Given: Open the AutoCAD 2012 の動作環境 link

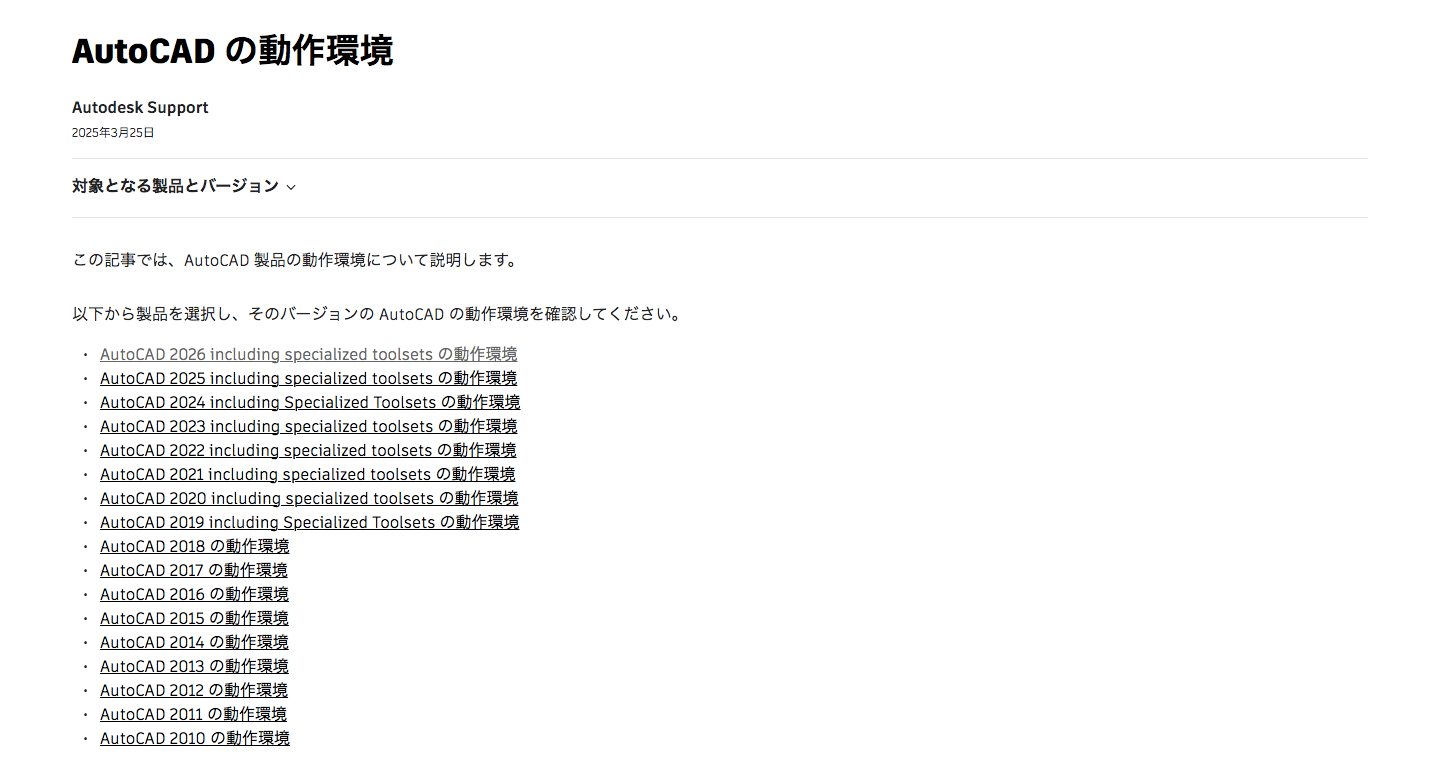Looking at the screenshot, I should [193, 690].
